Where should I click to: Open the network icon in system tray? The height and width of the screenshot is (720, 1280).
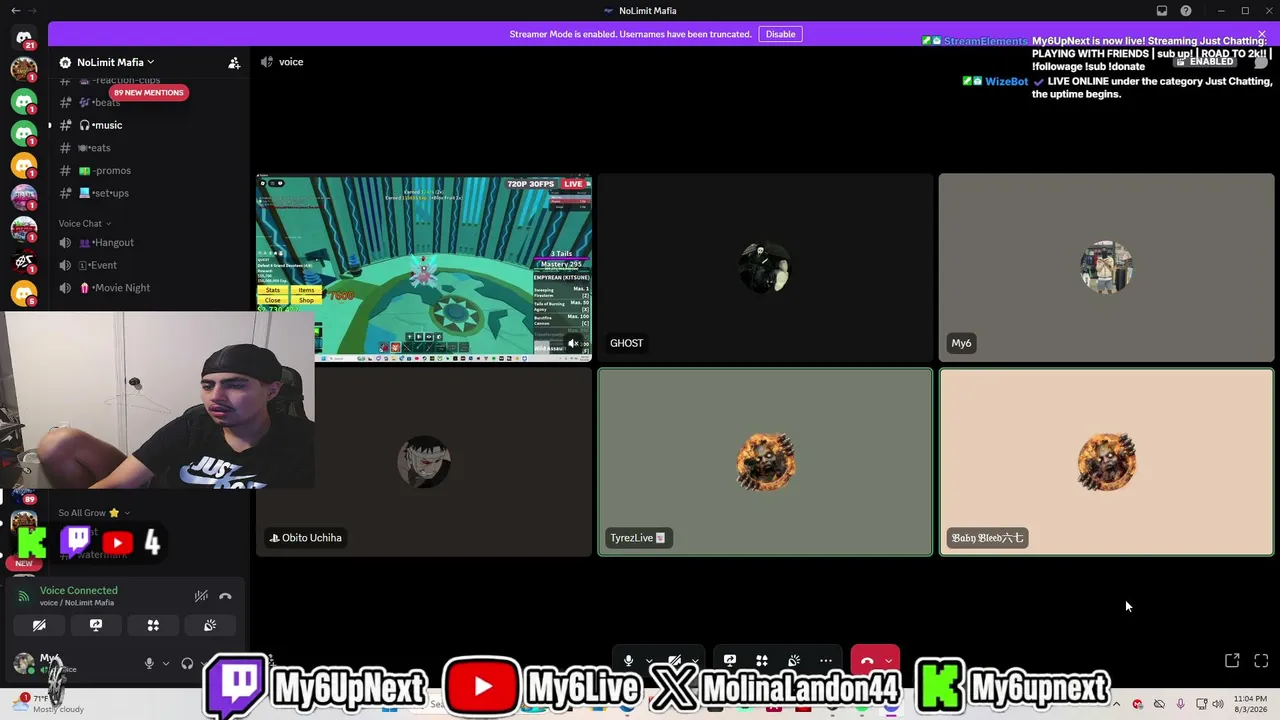point(1202,704)
